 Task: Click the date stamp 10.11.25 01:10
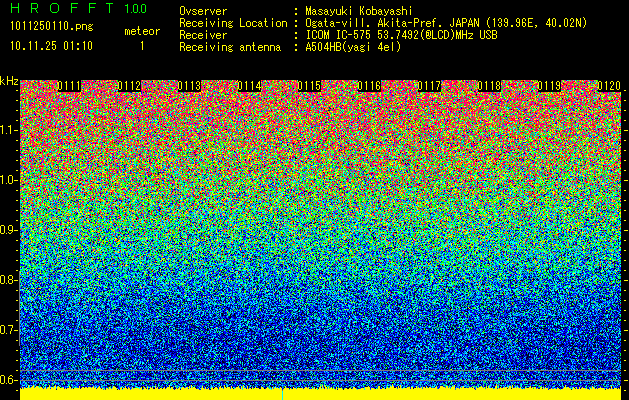51,46
